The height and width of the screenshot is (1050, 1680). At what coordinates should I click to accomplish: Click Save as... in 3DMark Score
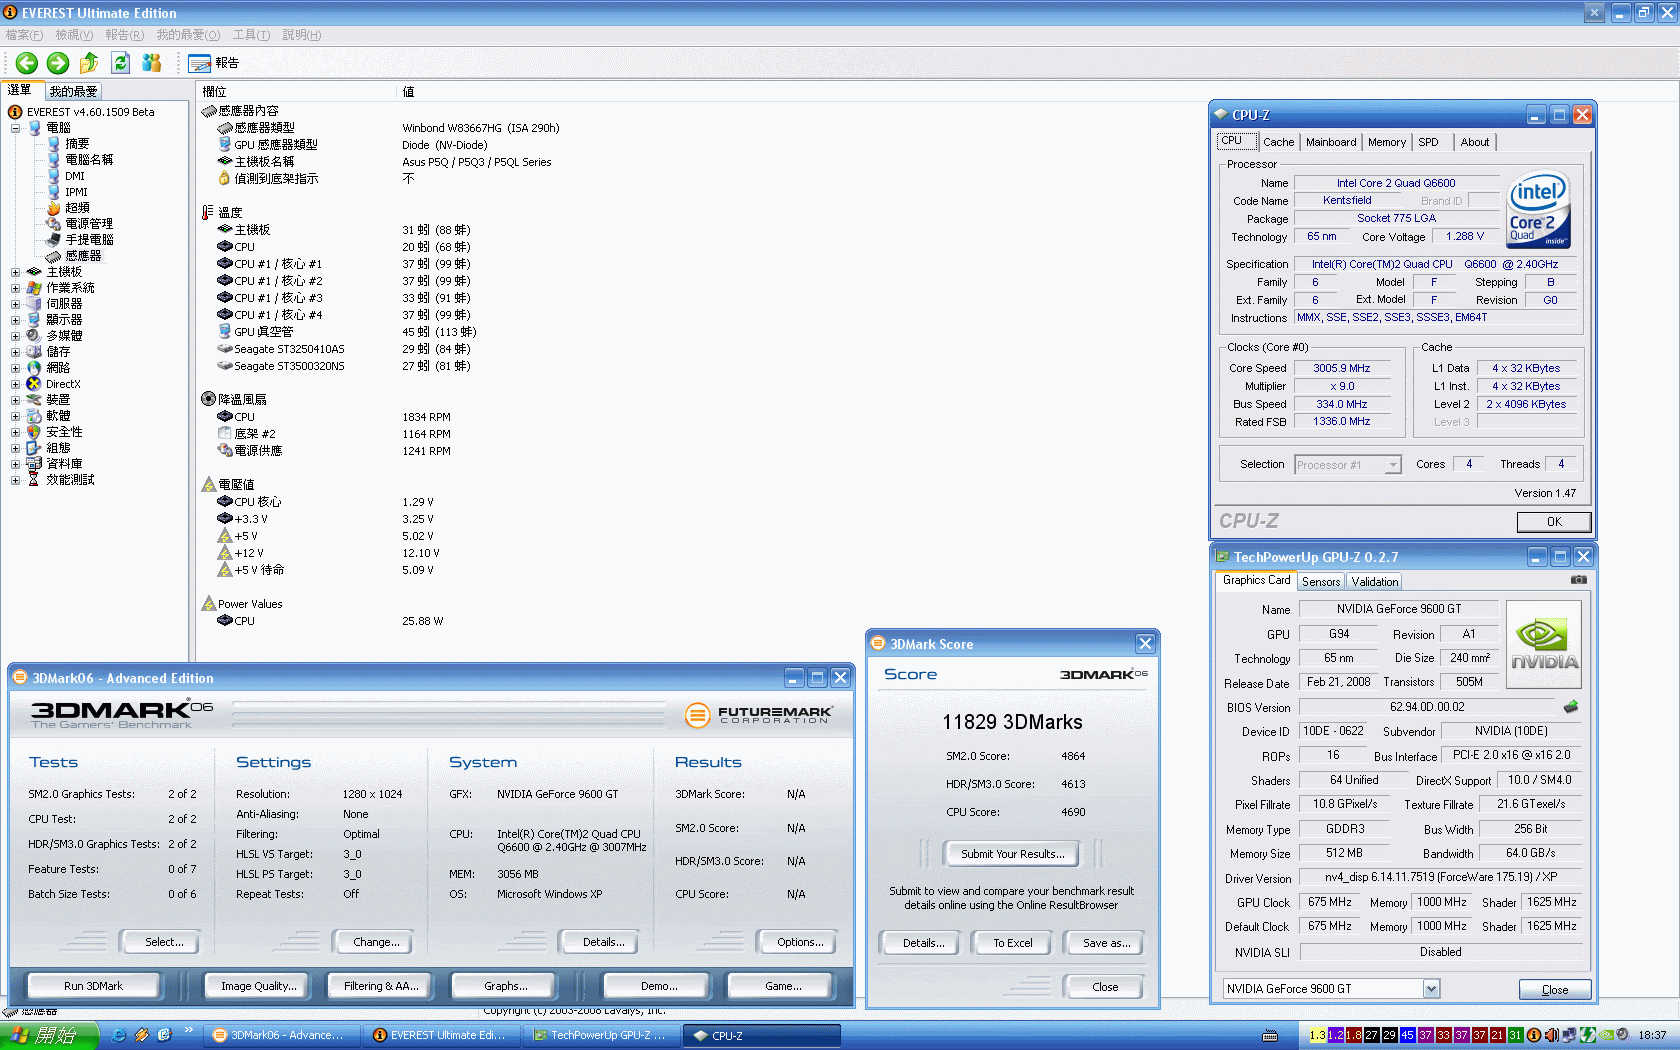1106,943
